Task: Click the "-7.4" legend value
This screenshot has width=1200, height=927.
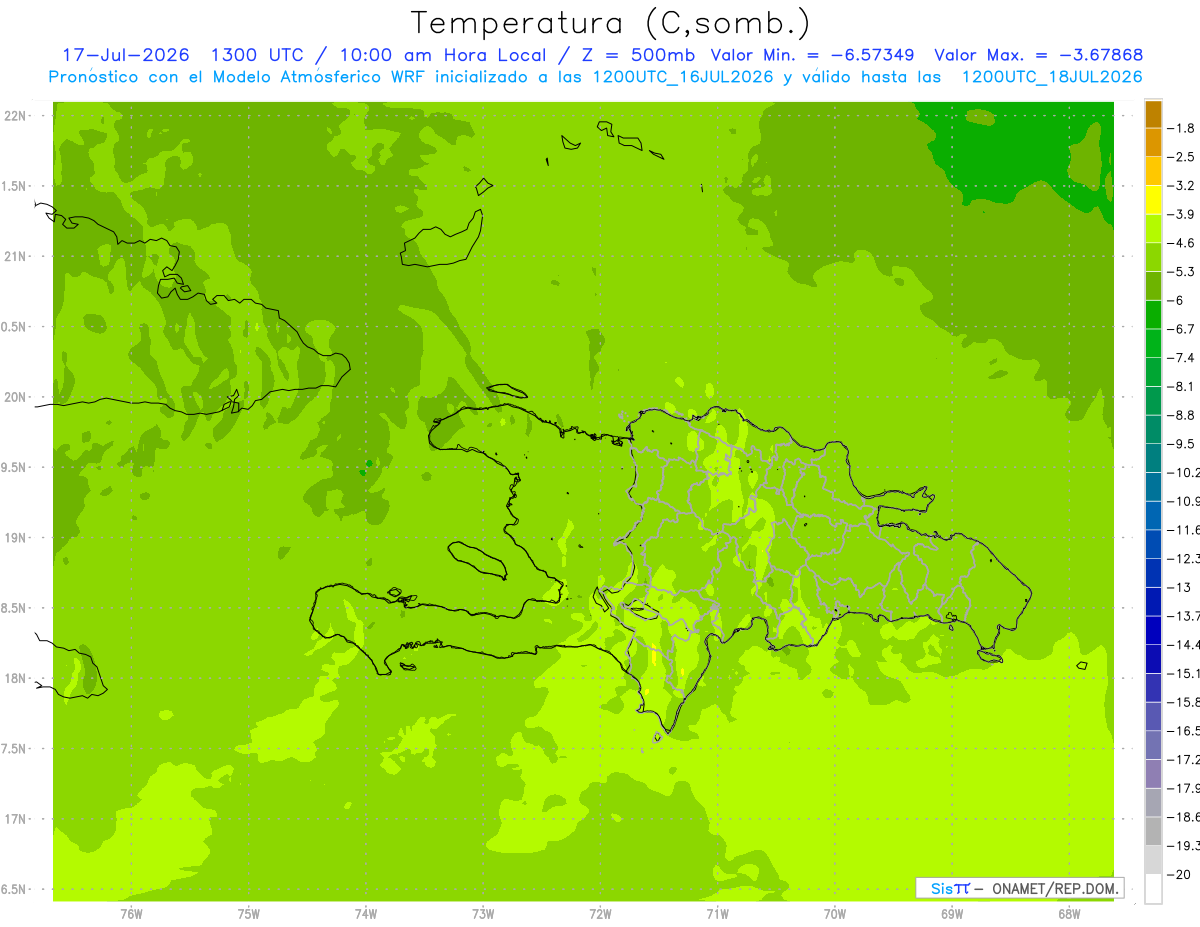Action: (x=1183, y=358)
